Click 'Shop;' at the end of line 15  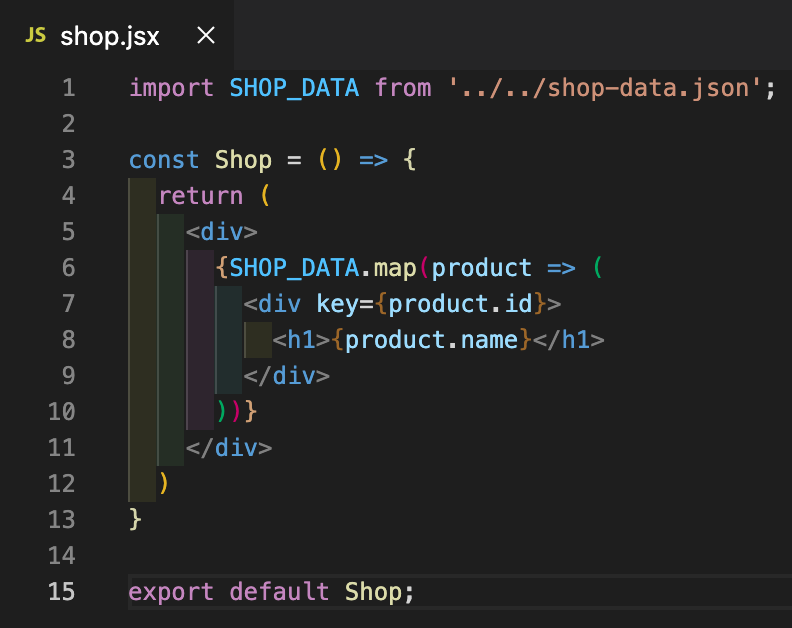[x=380, y=592]
